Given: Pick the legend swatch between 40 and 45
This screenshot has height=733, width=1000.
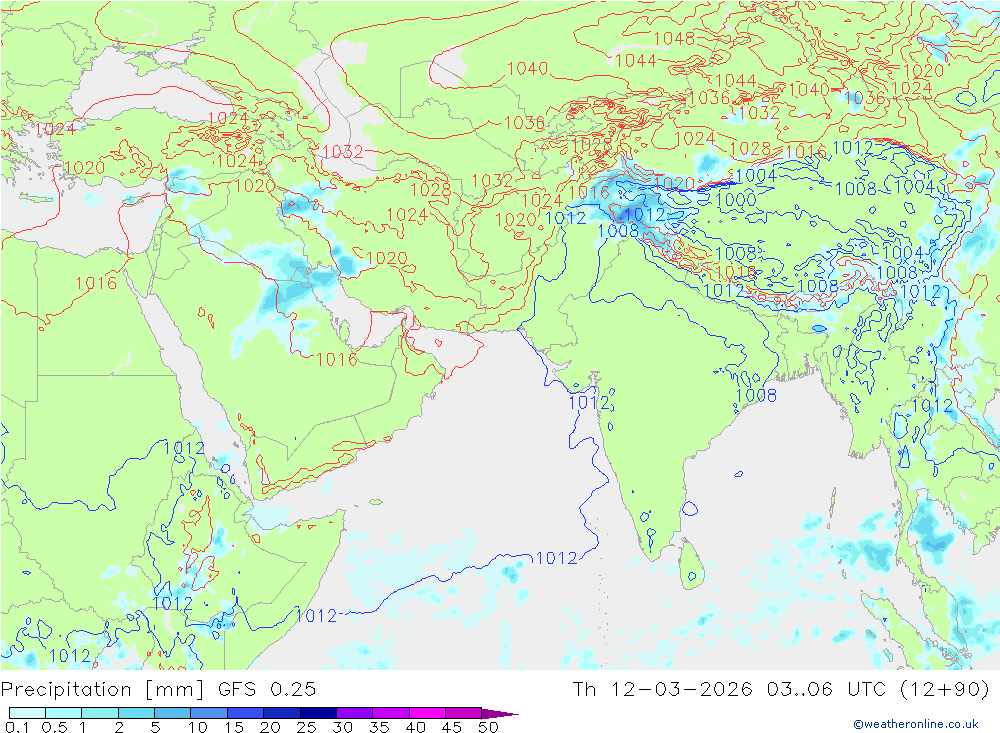Looking at the screenshot, I should pos(427,713).
